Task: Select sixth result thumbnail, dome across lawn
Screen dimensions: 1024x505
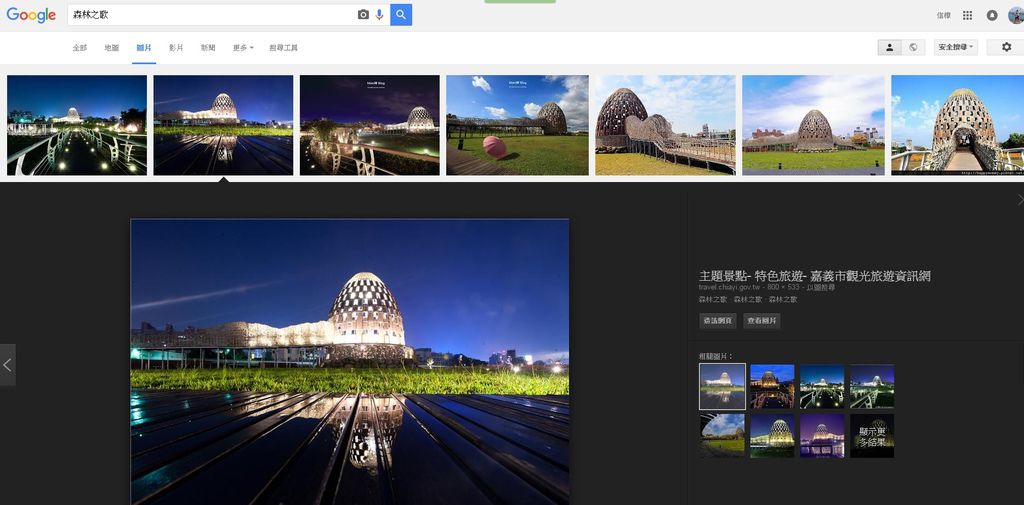Action: [814, 125]
